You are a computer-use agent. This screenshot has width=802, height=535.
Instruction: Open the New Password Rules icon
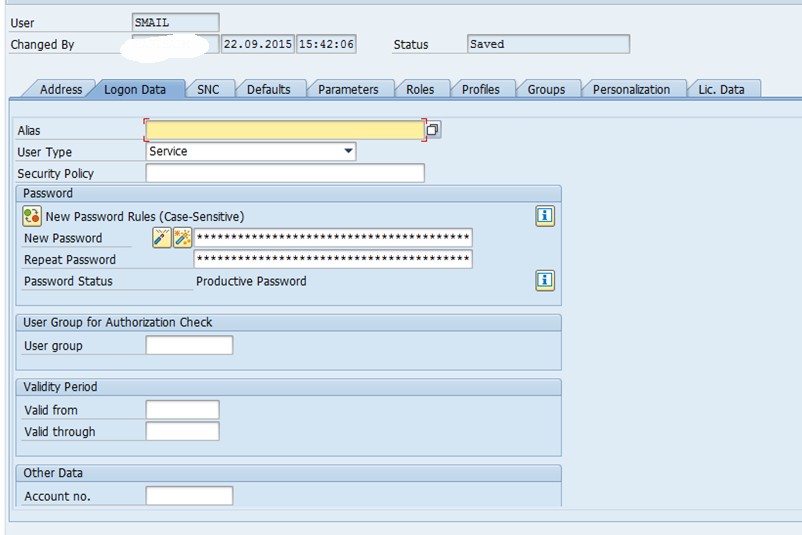tap(32, 216)
